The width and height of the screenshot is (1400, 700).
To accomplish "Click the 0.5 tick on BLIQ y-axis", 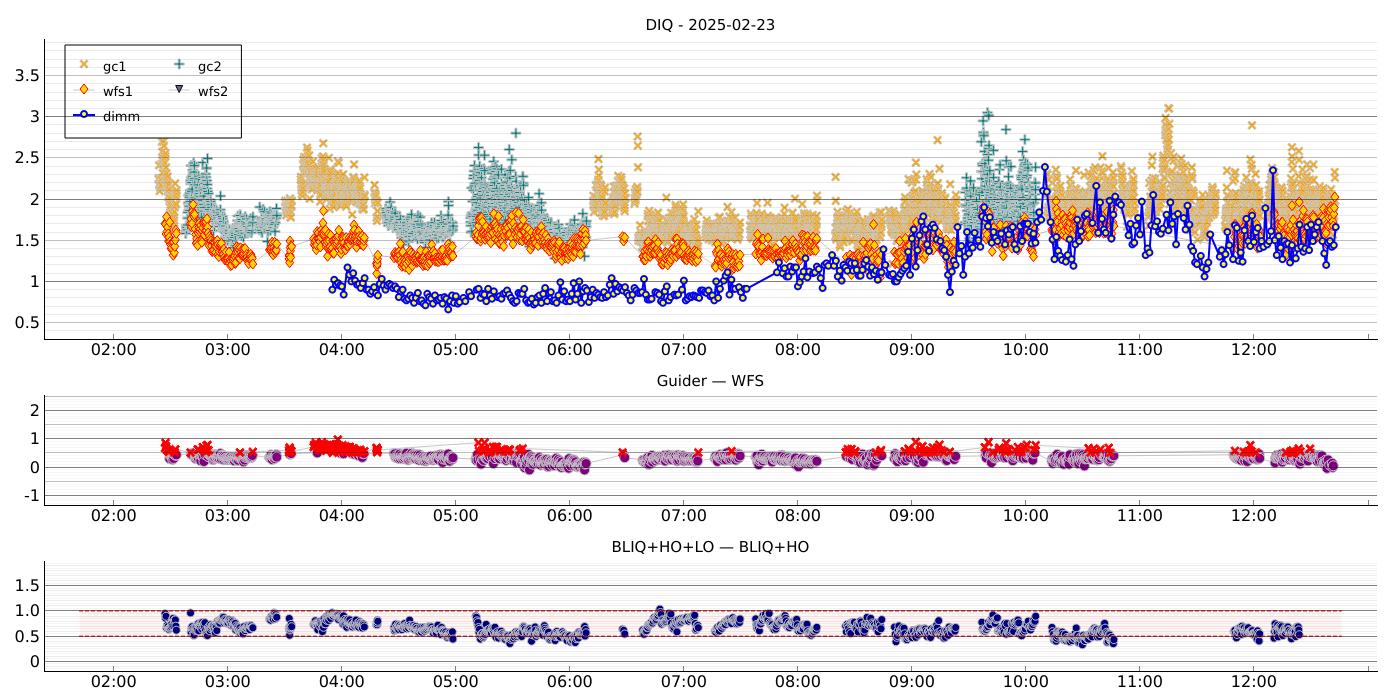I will pos(27,637).
